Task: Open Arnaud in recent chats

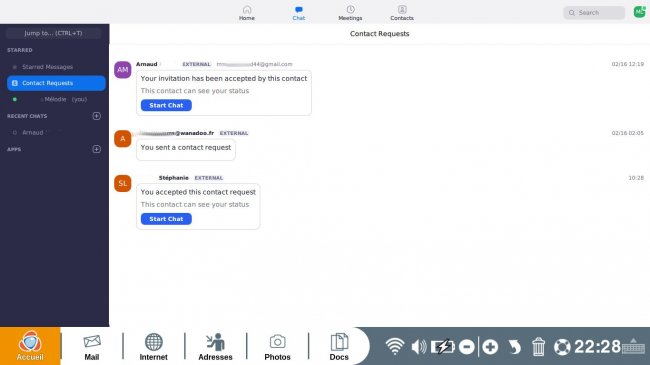Action: coord(33,133)
